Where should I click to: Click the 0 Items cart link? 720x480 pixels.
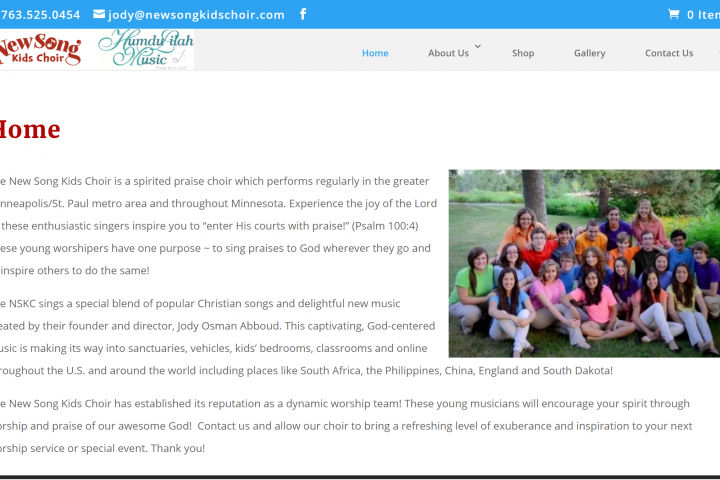click(x=703, y=15)
